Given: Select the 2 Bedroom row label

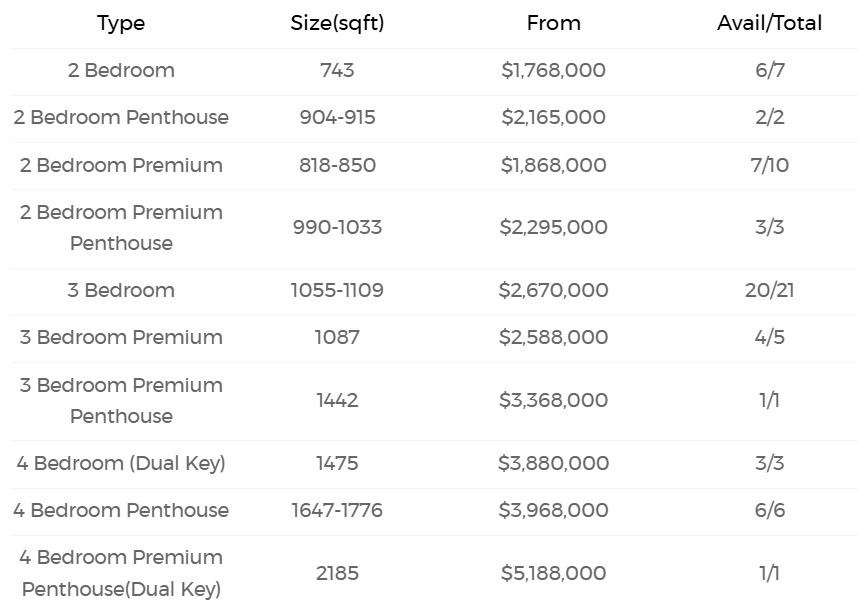Looking at the screenshot, I should pos(121,70).
